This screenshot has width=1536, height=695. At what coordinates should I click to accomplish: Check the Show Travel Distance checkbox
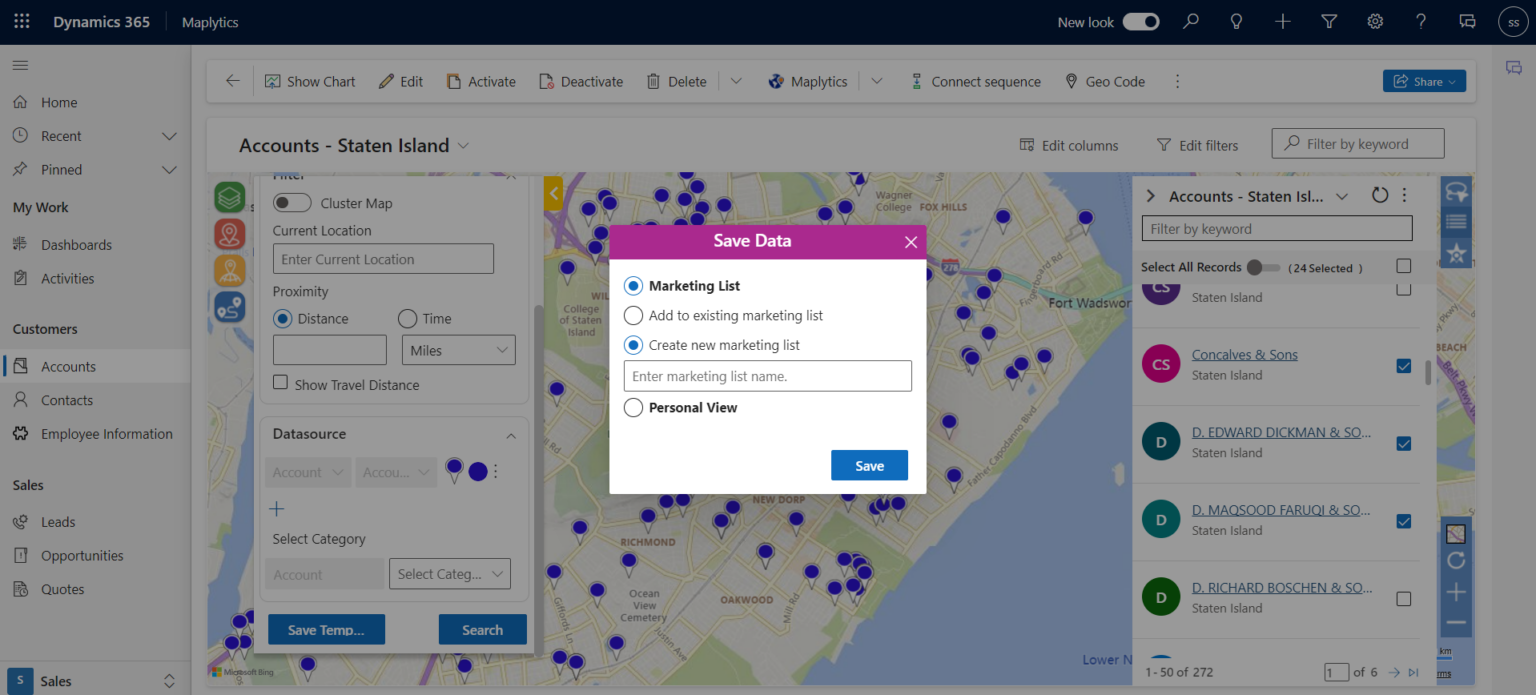(278, 384)
